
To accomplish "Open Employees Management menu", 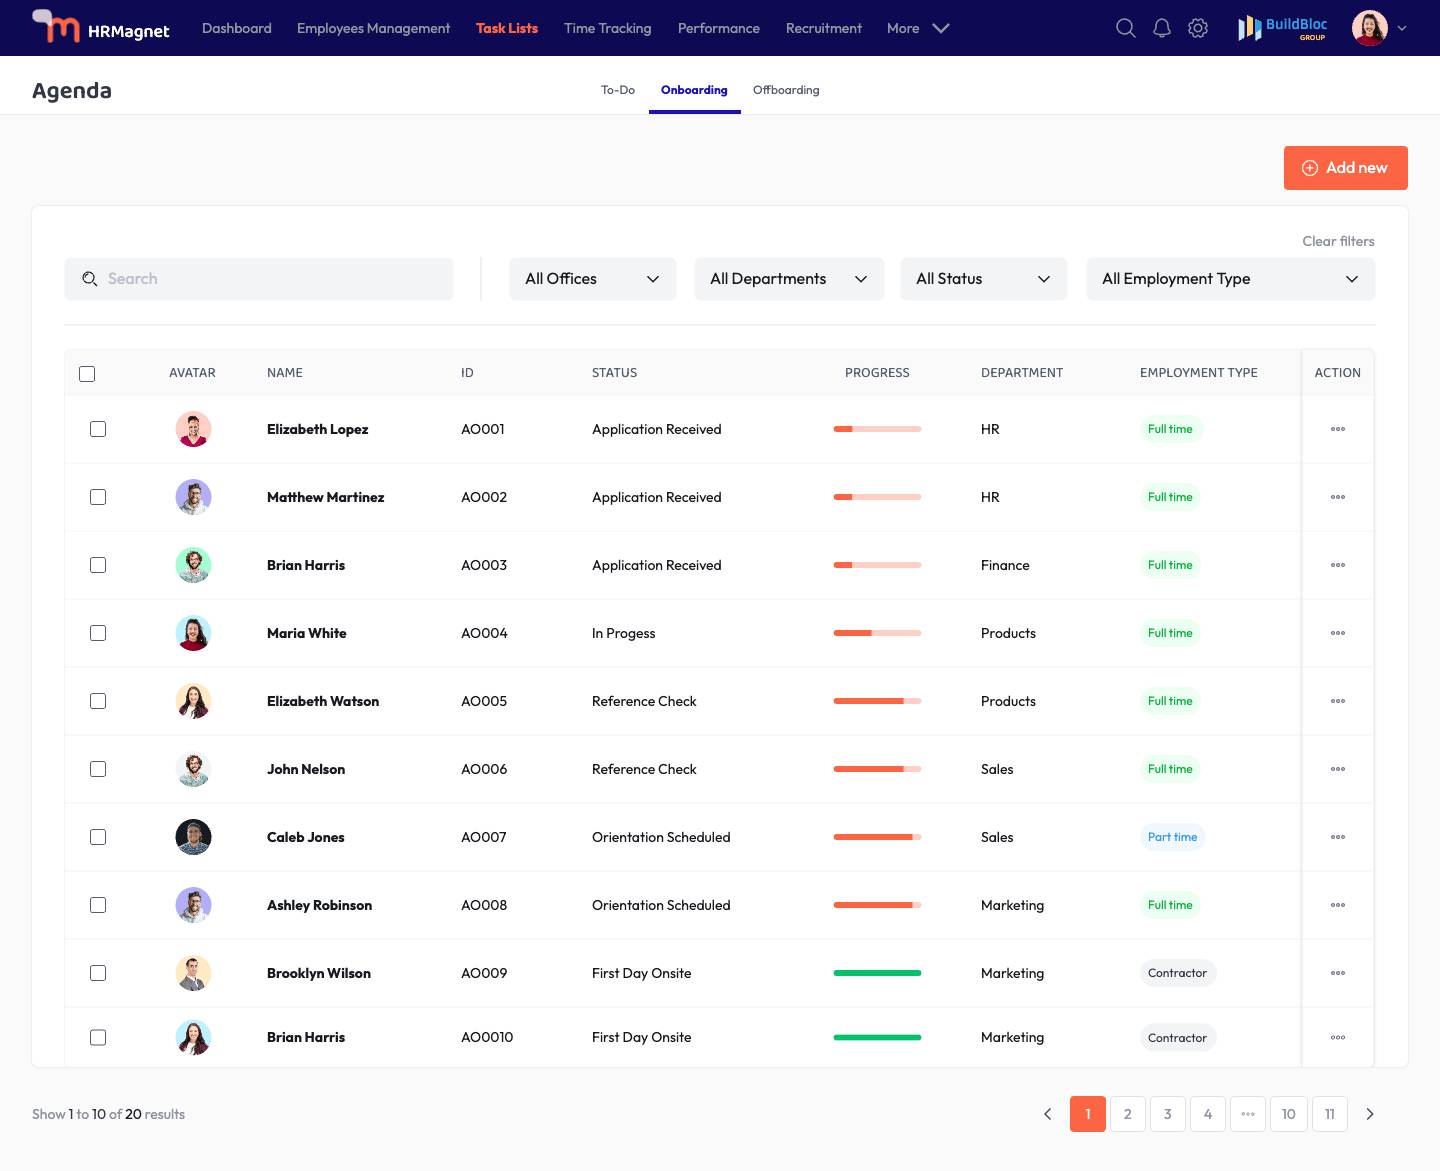I will point(374,28).
